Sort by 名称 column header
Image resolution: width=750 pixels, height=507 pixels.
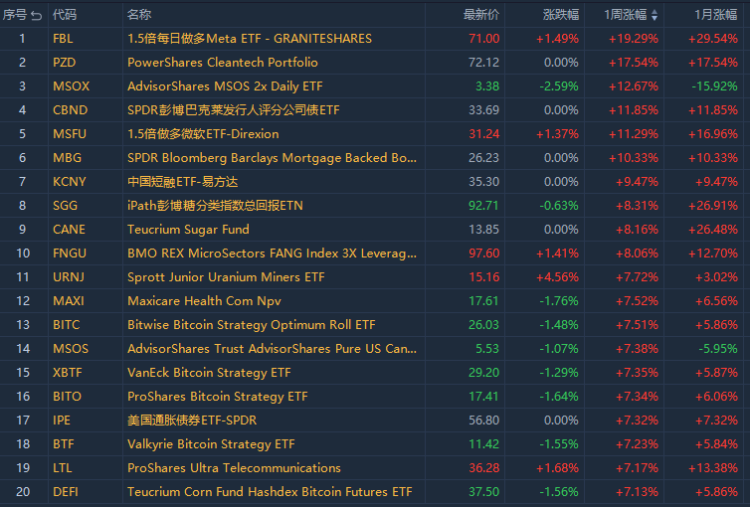click(139, 15)
